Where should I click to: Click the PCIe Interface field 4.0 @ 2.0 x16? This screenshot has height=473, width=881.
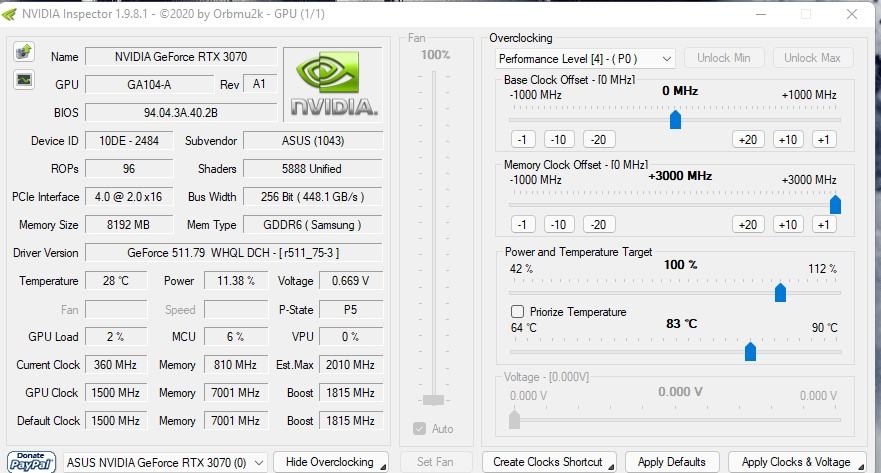[x=129, y=197]
